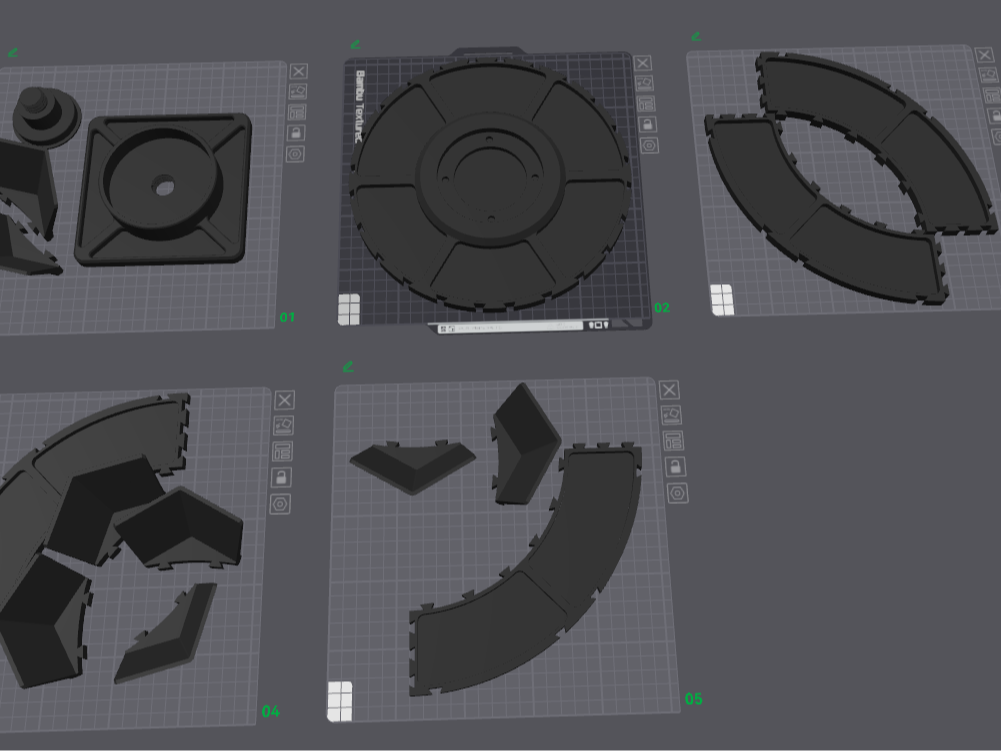
Task: Toggle the lock on plate 01
Action: [296, 133]
